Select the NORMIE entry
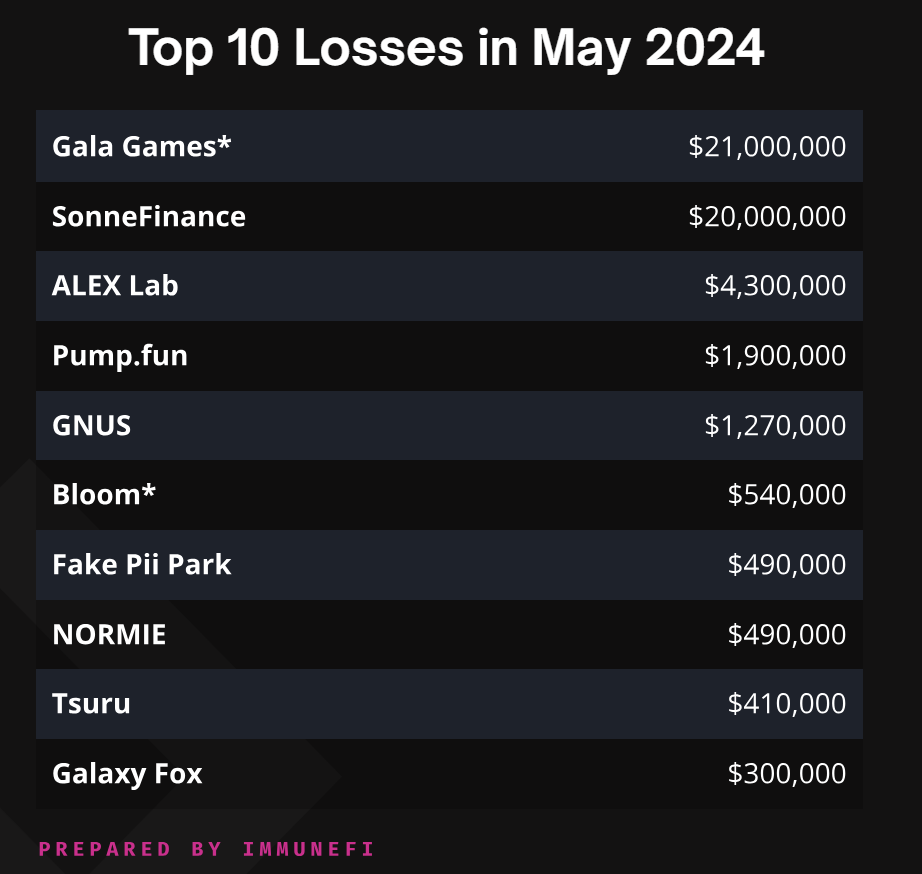The image size is (922, 874). (x=109, y=635)
